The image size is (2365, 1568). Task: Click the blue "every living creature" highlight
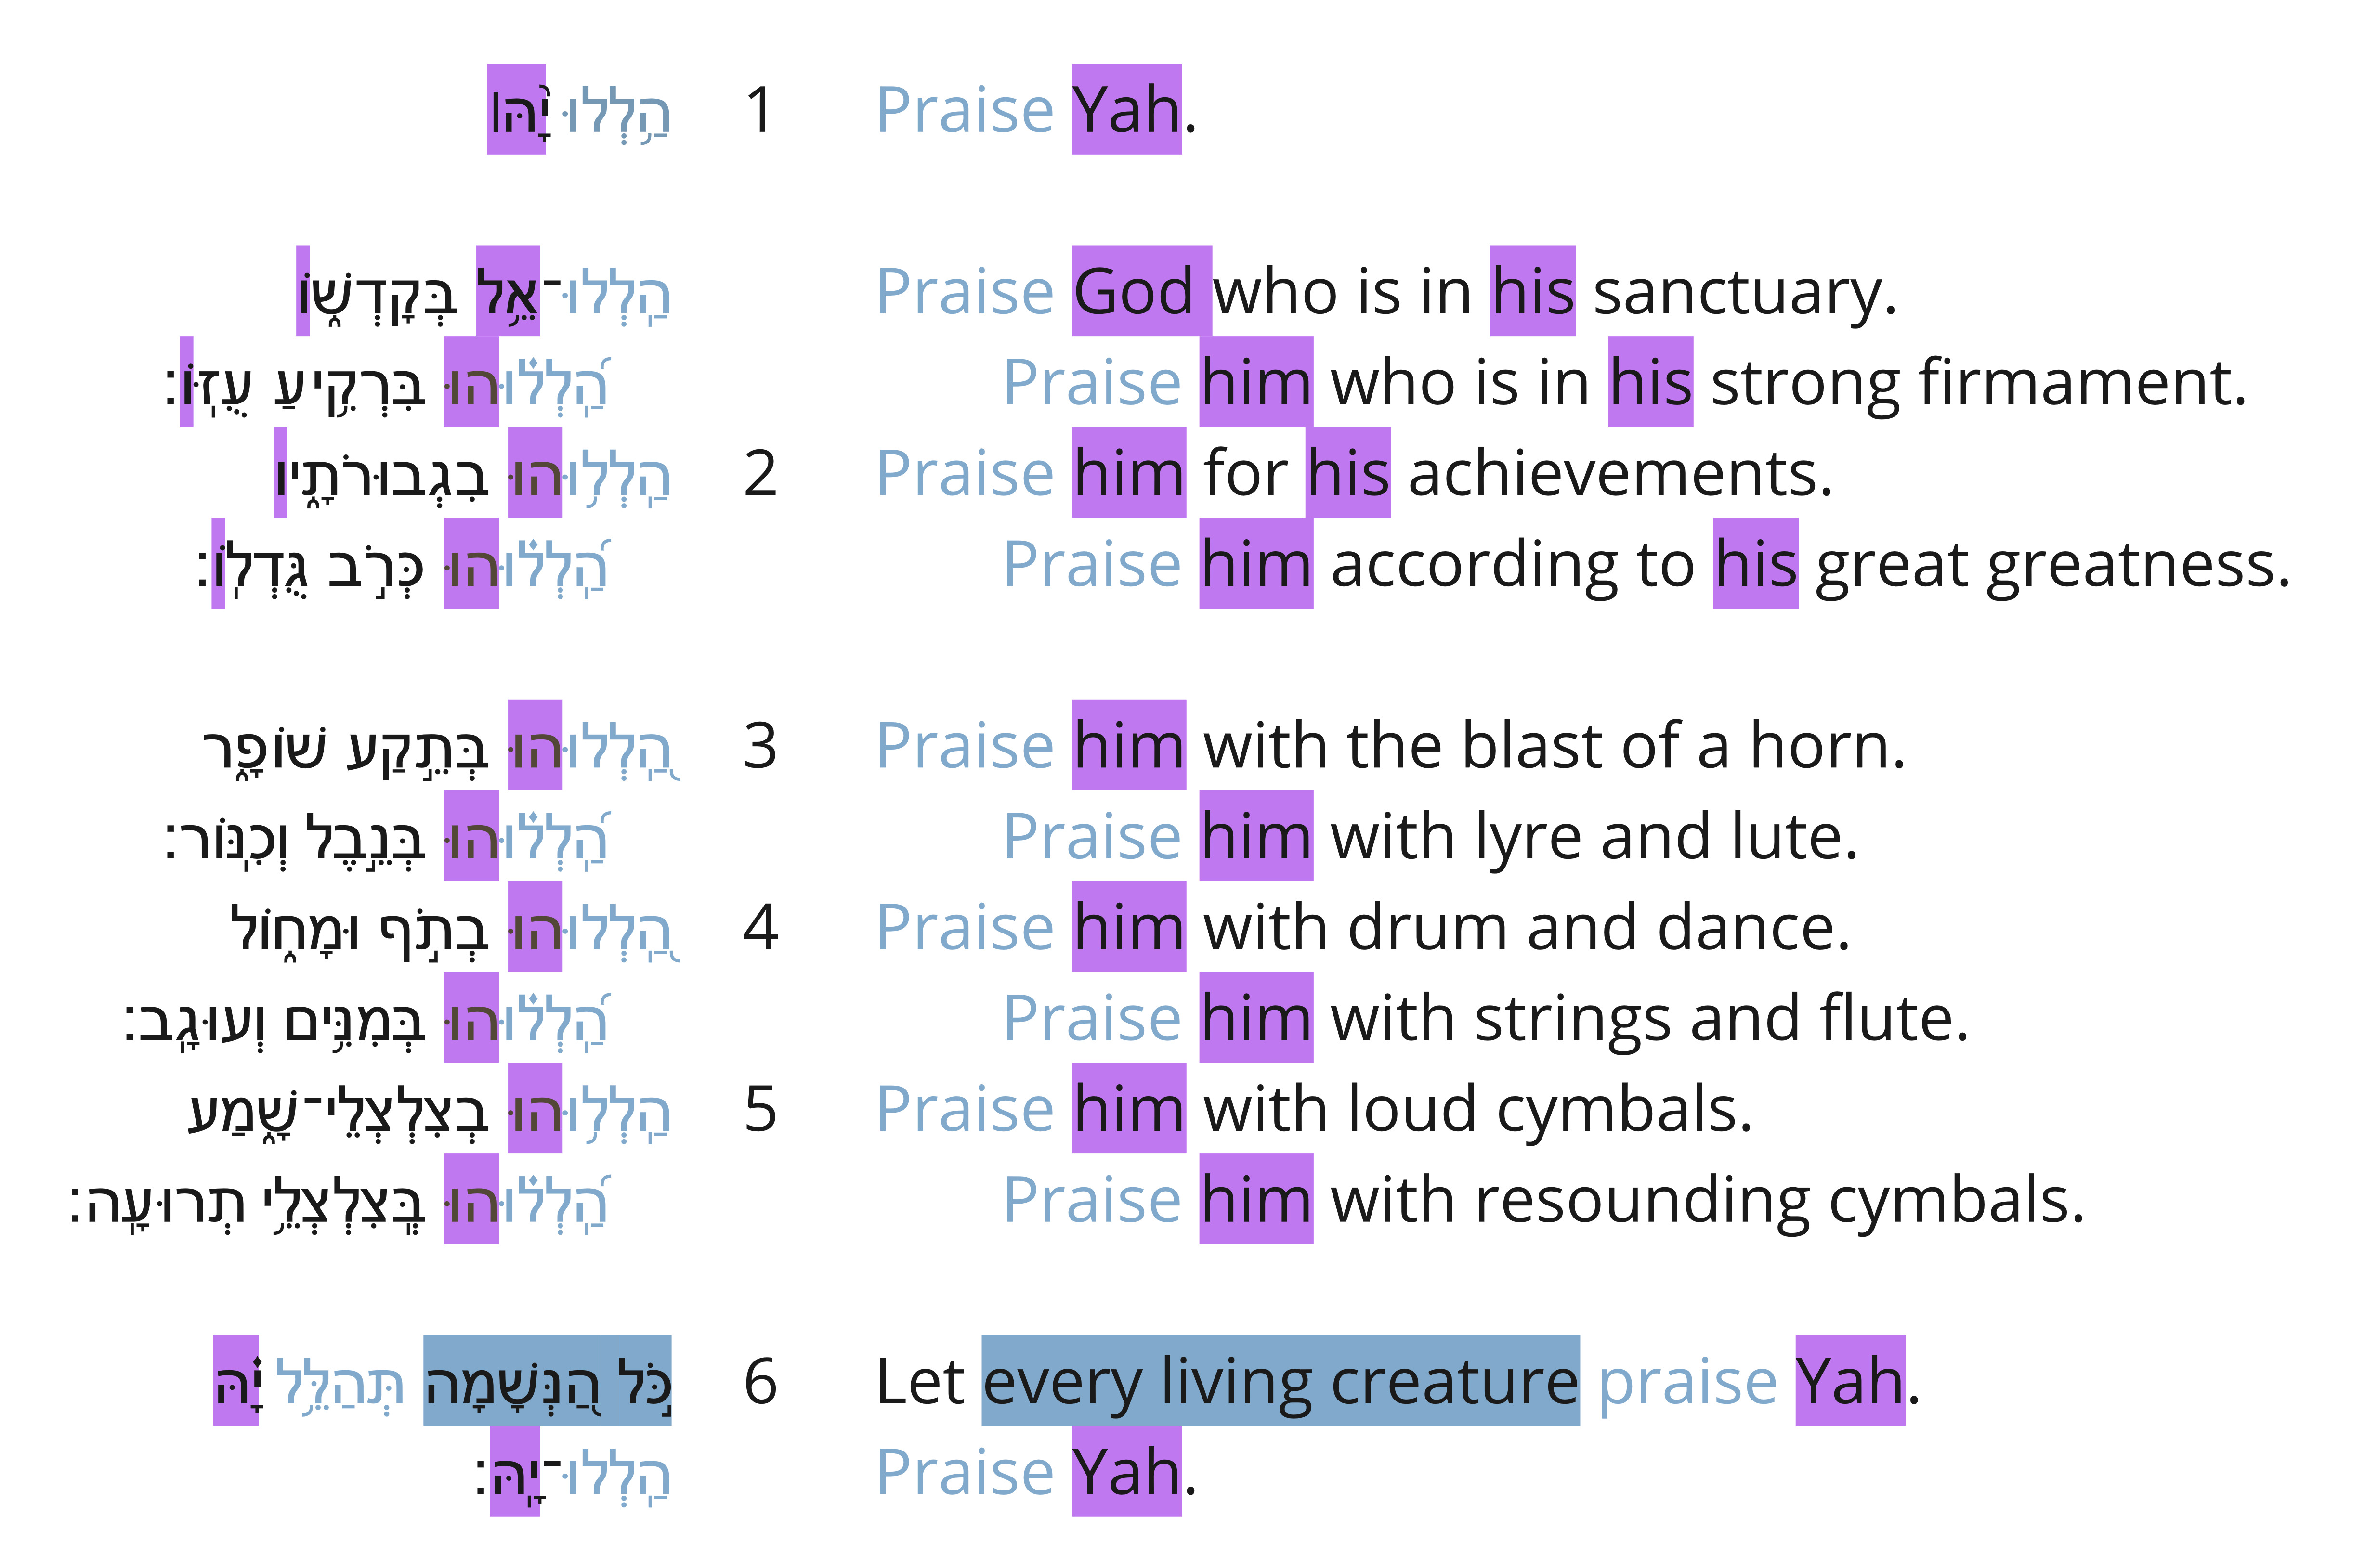tap(1280, 1381)
